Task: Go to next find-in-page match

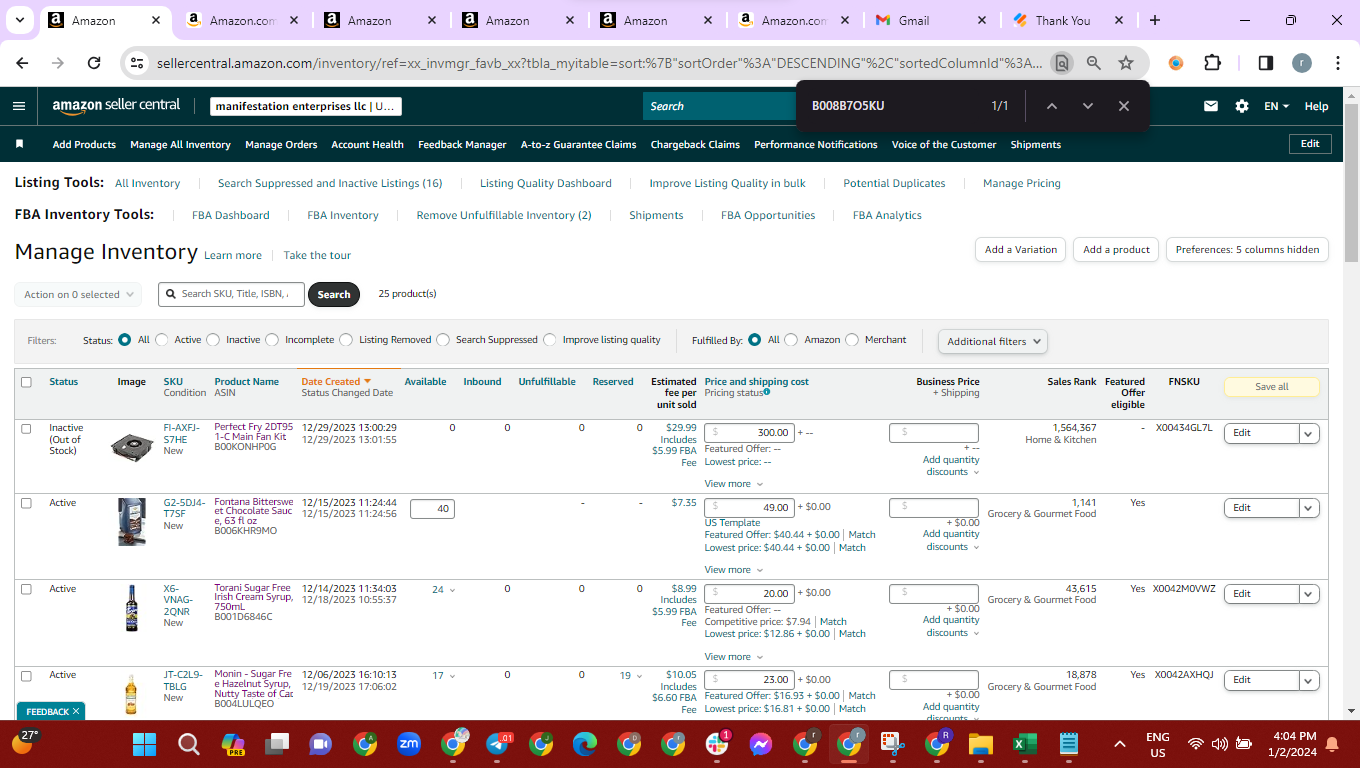Action: tap(1088, 106)
